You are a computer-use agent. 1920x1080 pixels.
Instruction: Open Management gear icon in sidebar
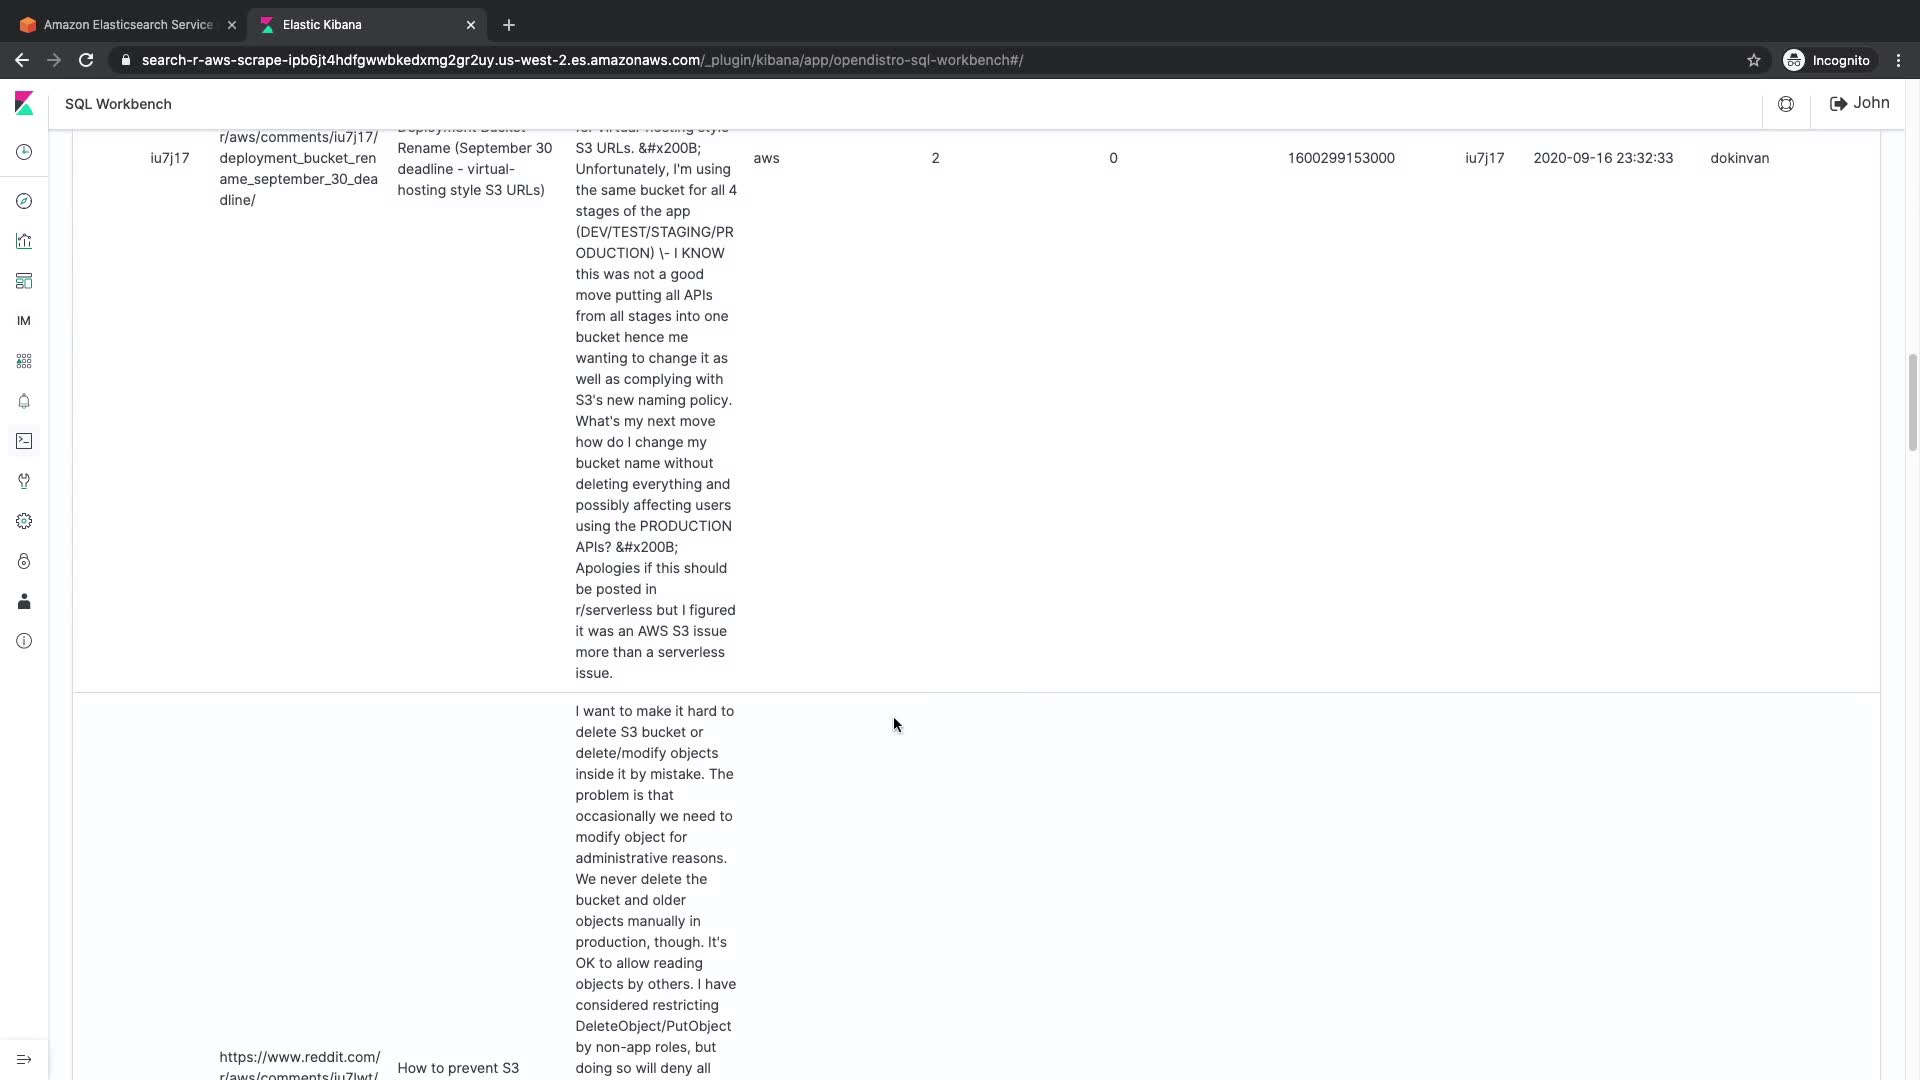[24, 521]
